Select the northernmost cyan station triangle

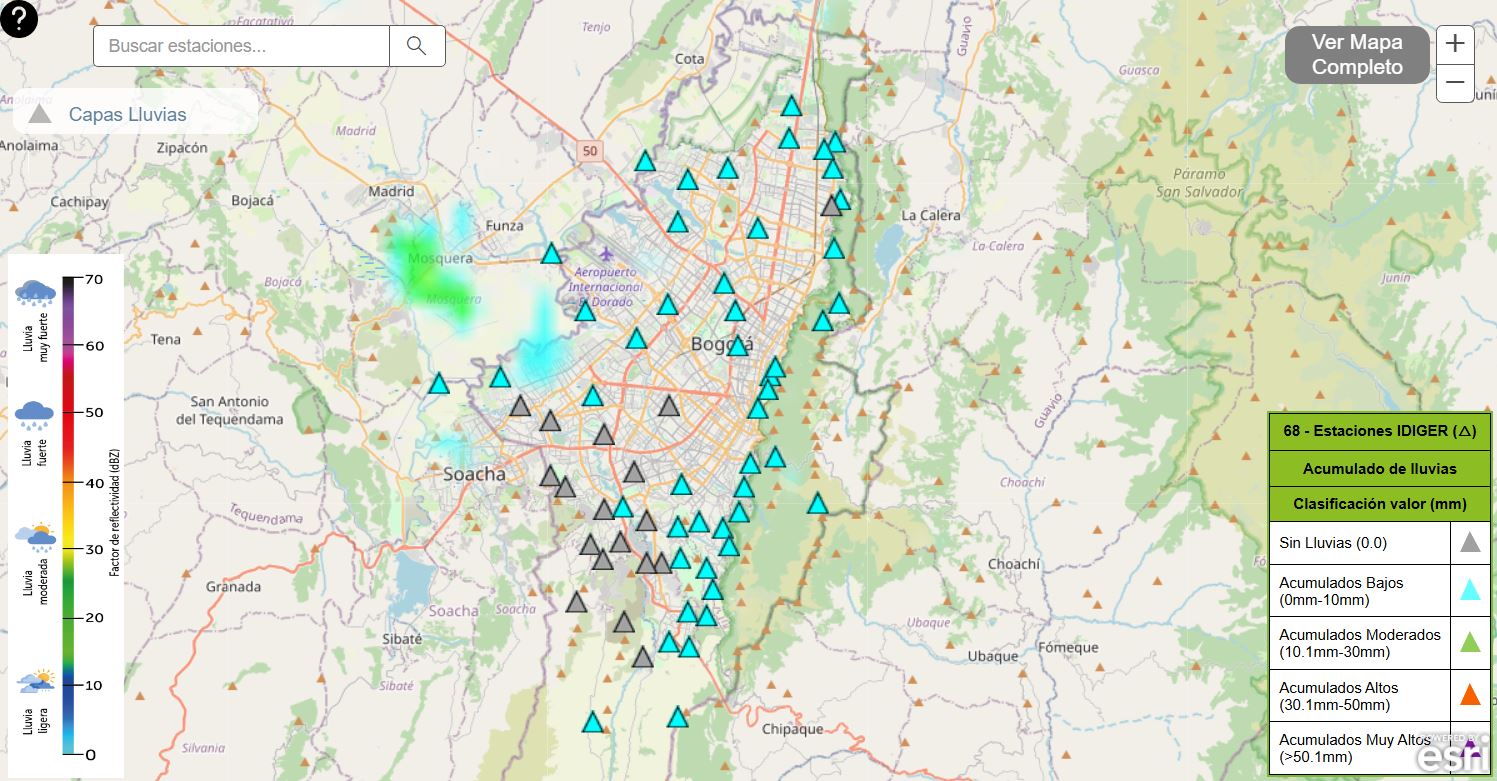coord(792,106)
